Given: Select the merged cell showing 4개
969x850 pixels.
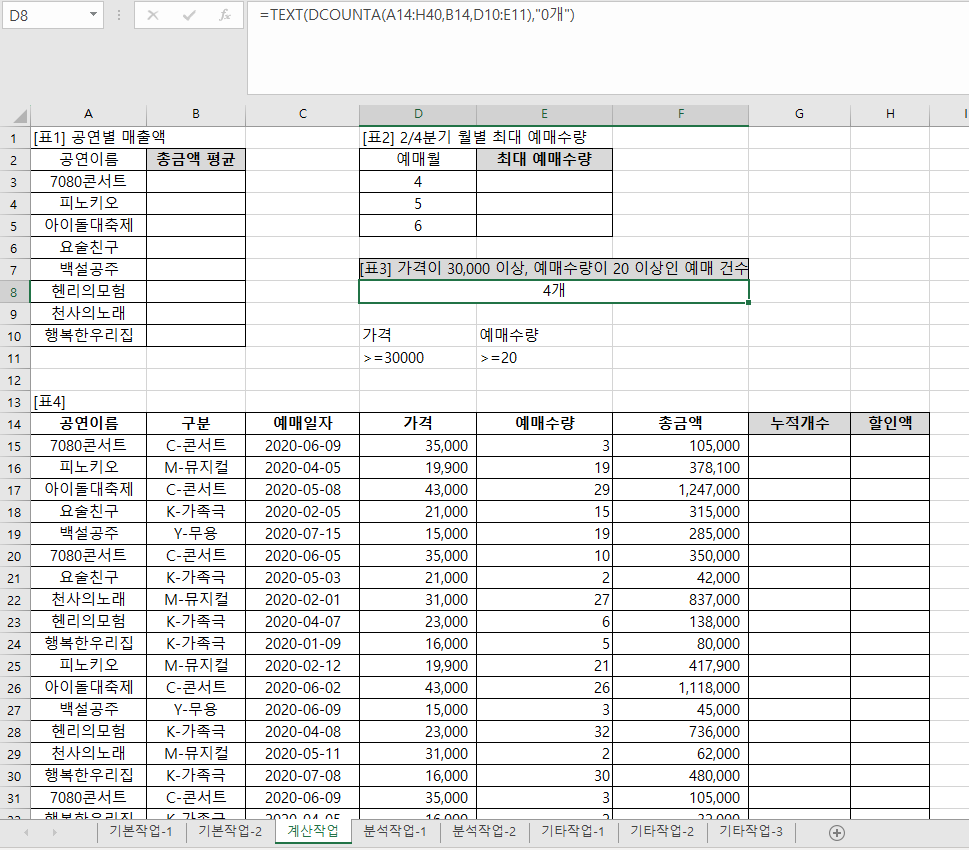Looking at the screenshot, I should [553, 291].
